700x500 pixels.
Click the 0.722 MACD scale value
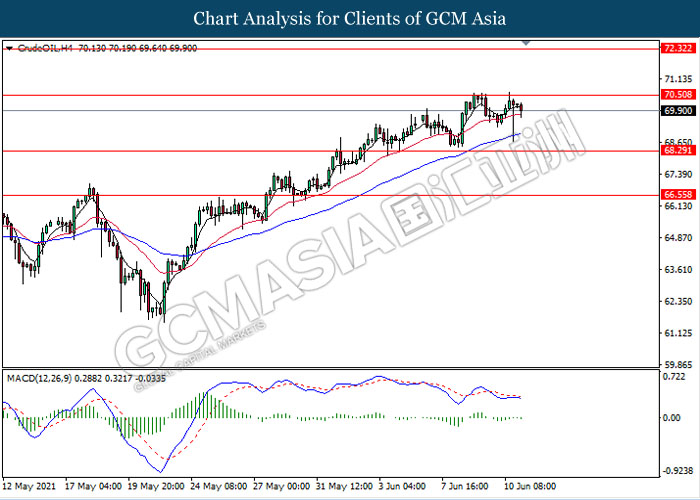[x=674, y=377]
